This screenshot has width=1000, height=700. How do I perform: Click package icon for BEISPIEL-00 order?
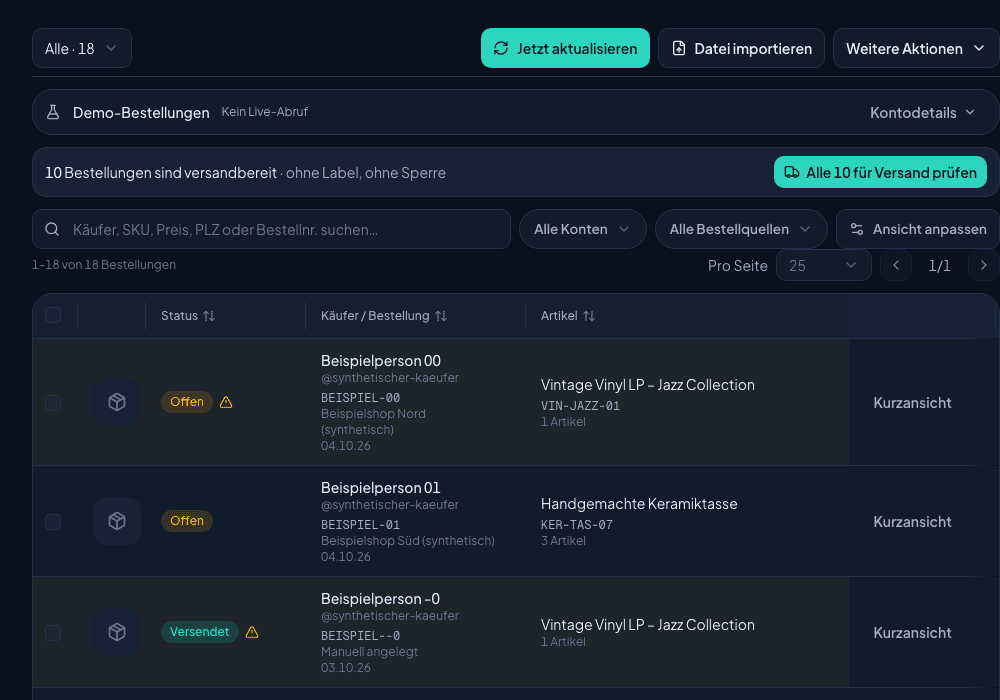pyautogui.click(x=117, y=402)
